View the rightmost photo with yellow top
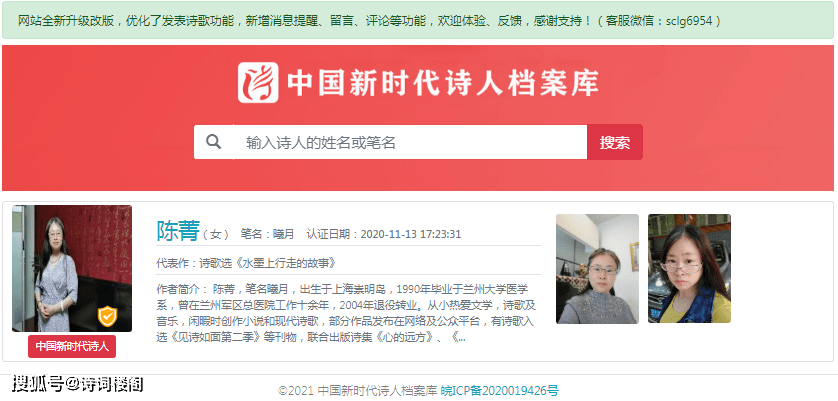 coord(689,269)
